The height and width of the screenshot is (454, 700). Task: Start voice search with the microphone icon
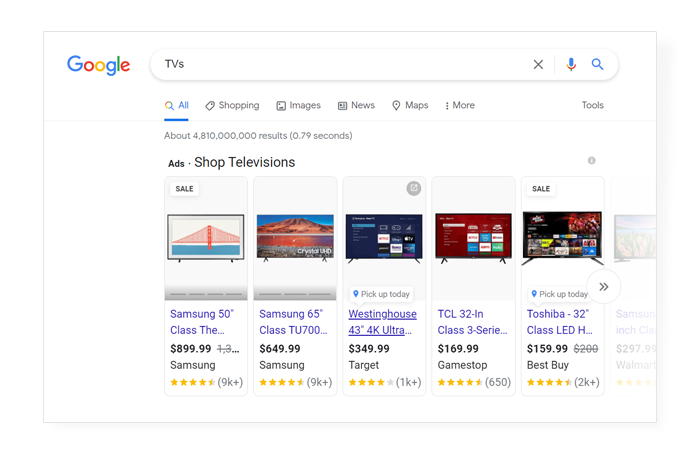pyautogui.click(x=571, y=65)
